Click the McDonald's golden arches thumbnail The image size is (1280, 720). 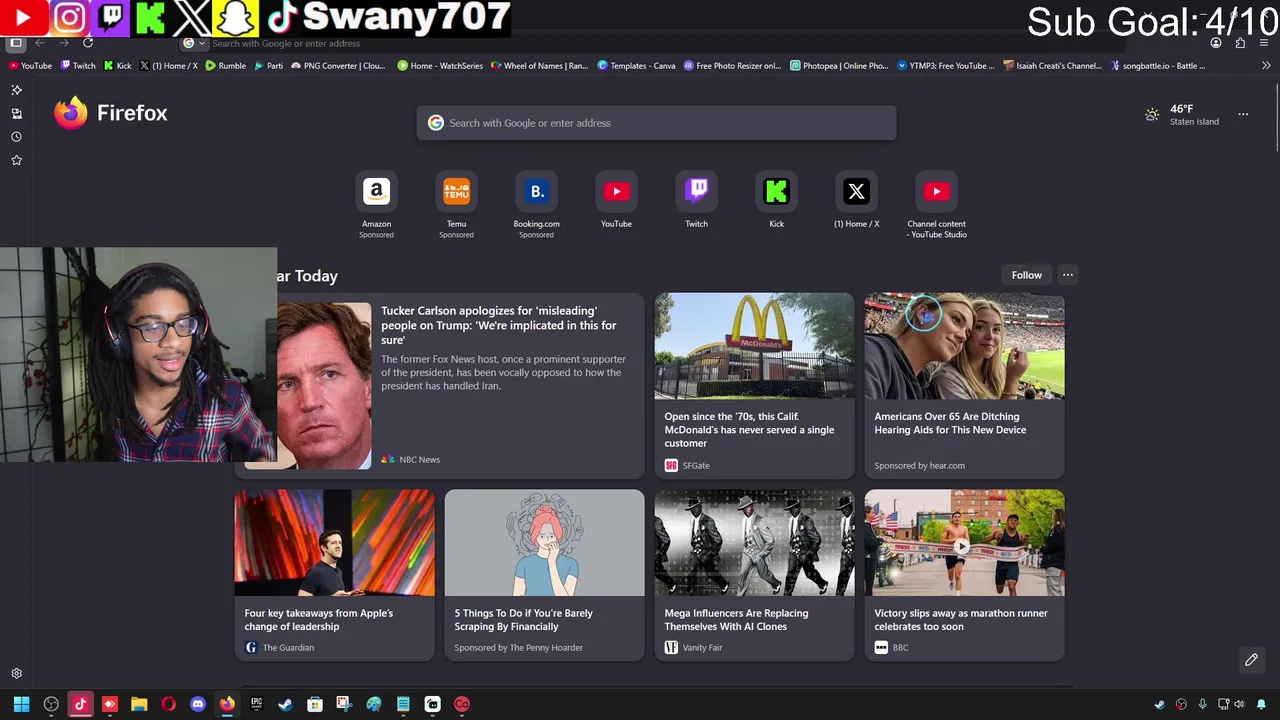tap(754, 346)
